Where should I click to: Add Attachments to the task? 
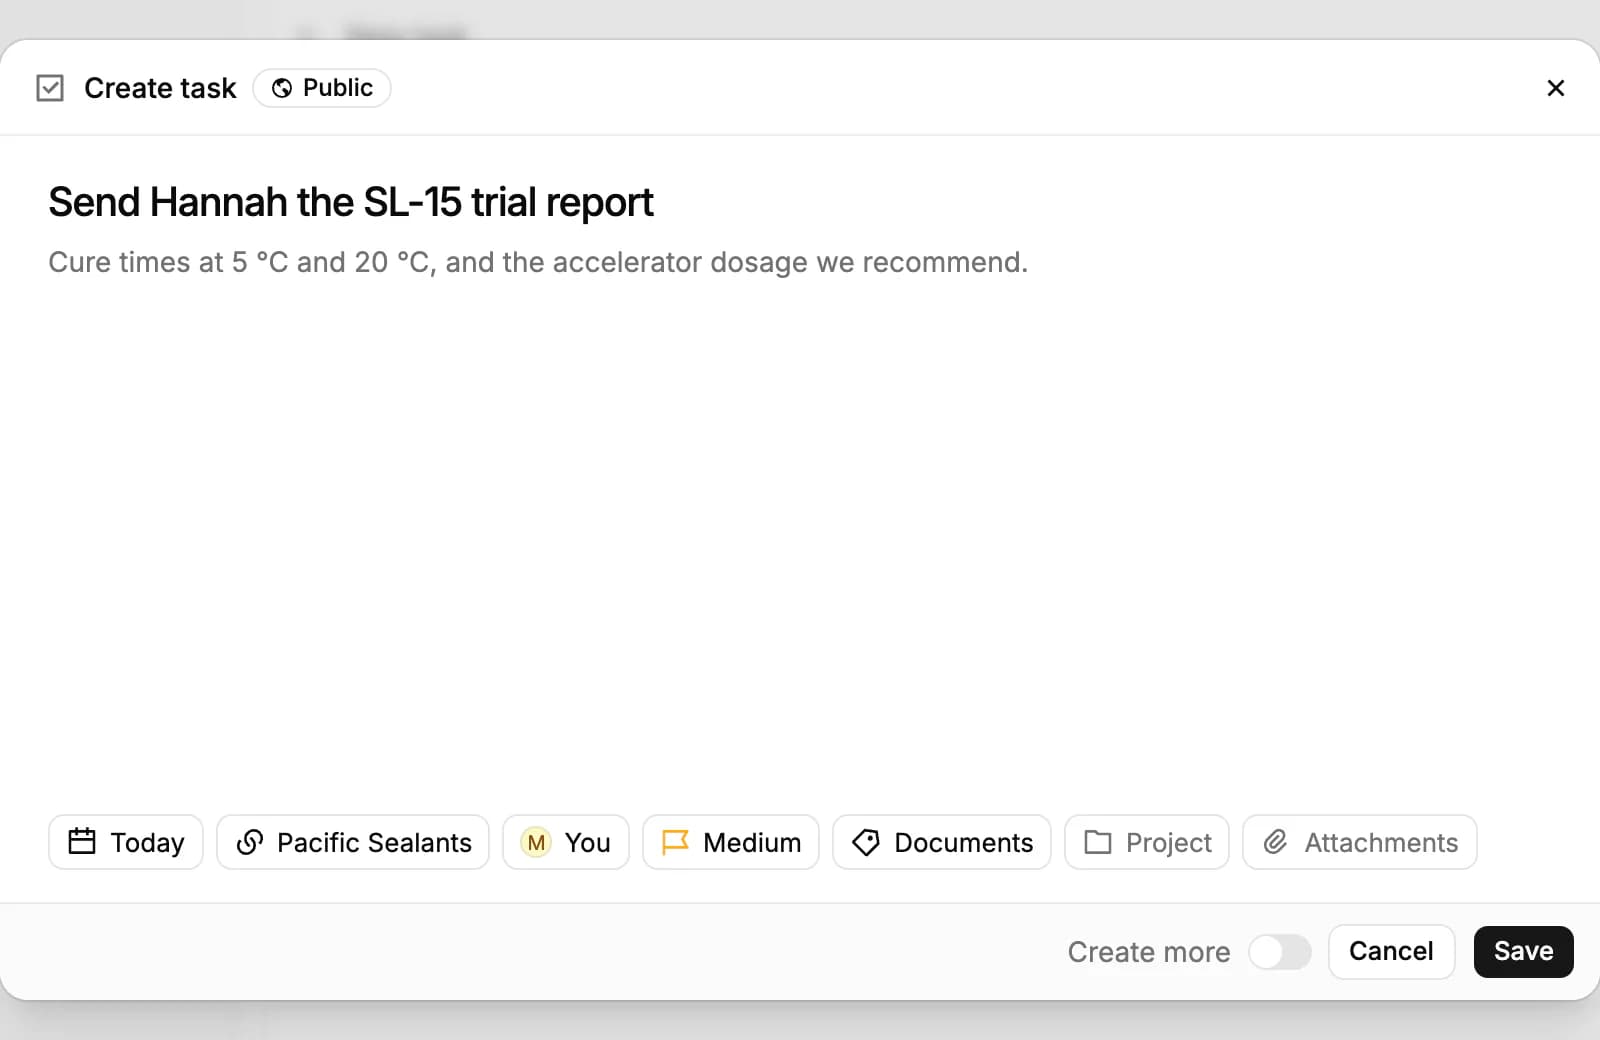(x=1360, y=842)
